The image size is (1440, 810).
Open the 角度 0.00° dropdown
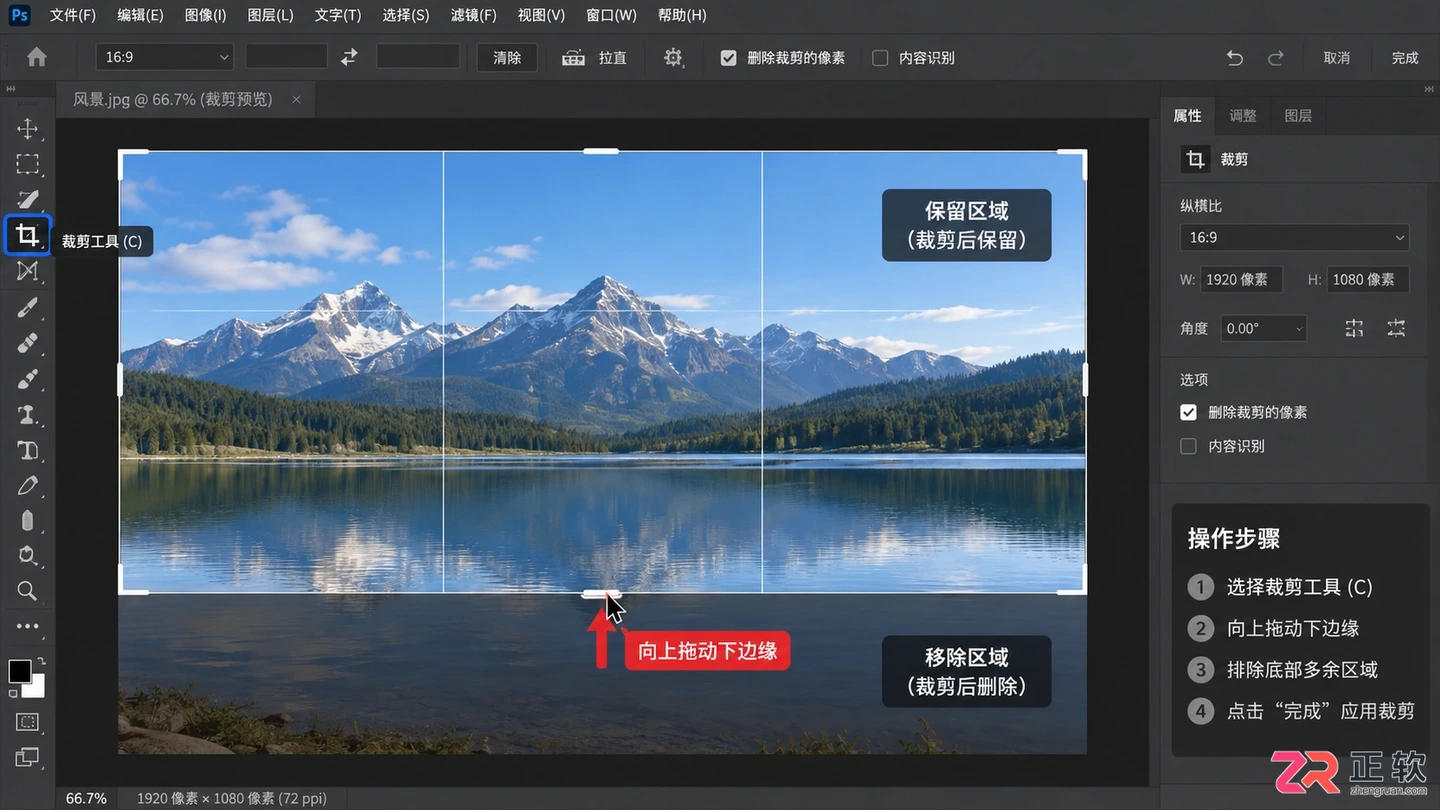click(1263, 328)
